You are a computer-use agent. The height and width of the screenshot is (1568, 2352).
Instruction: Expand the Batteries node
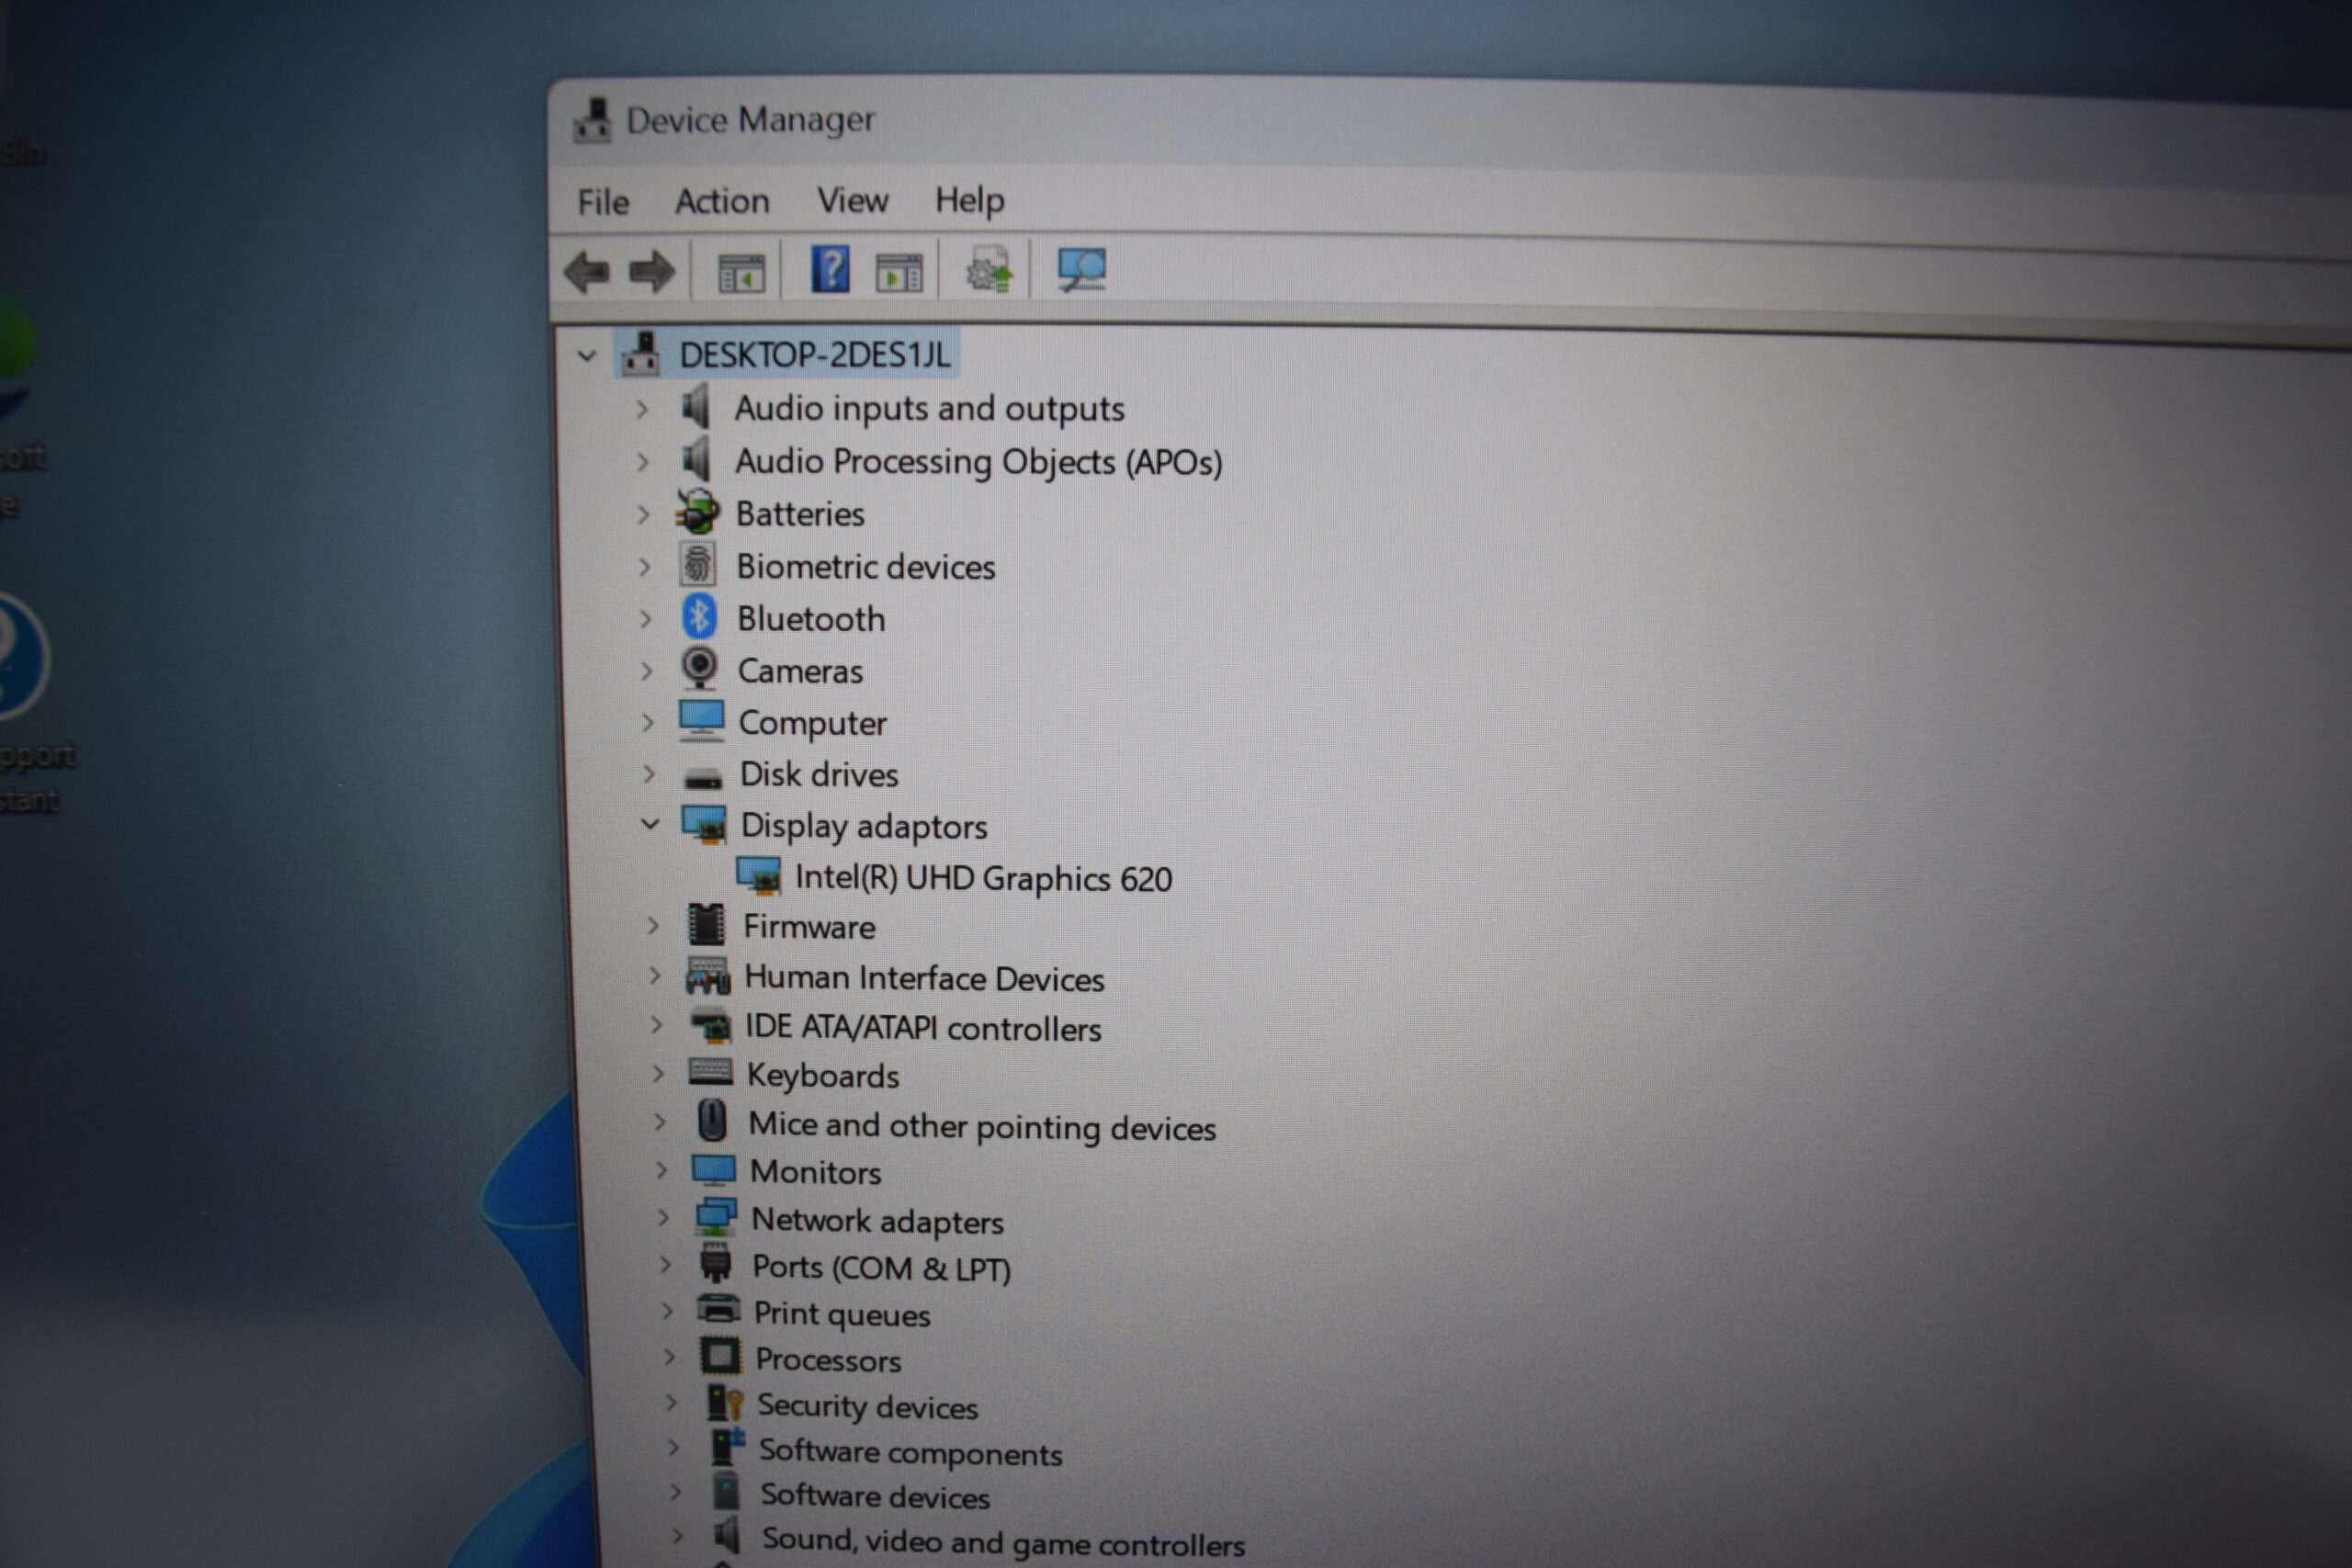click(x=644, y=514)
